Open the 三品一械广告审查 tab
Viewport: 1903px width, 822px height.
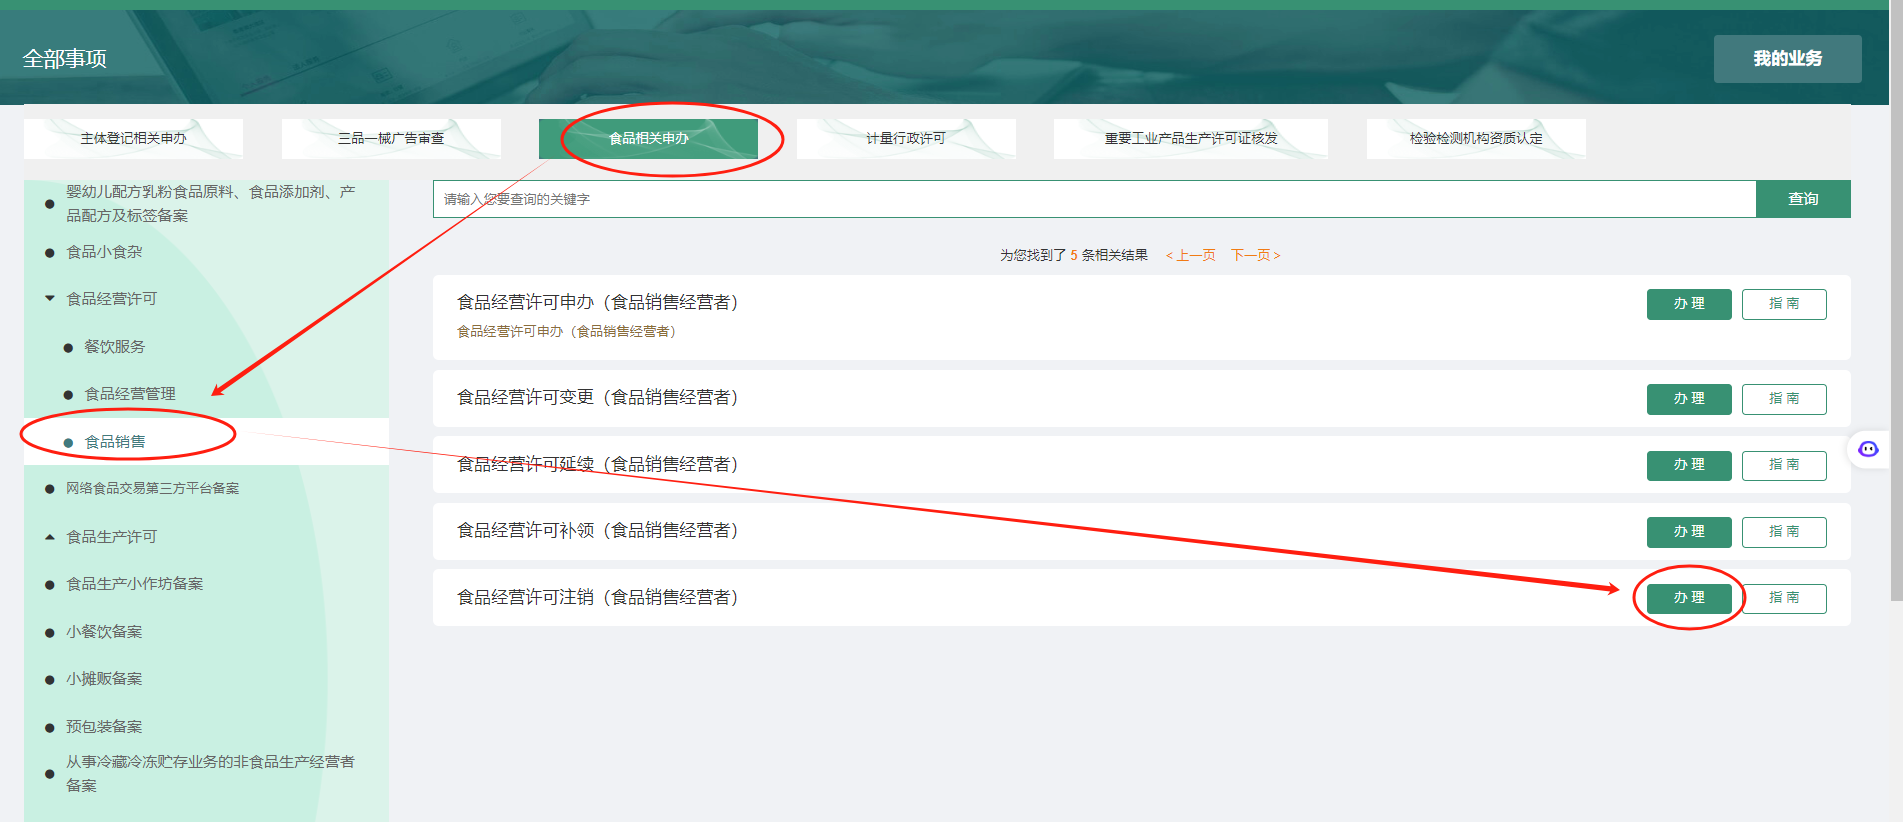pyautogui.click(x=391, y=138)
